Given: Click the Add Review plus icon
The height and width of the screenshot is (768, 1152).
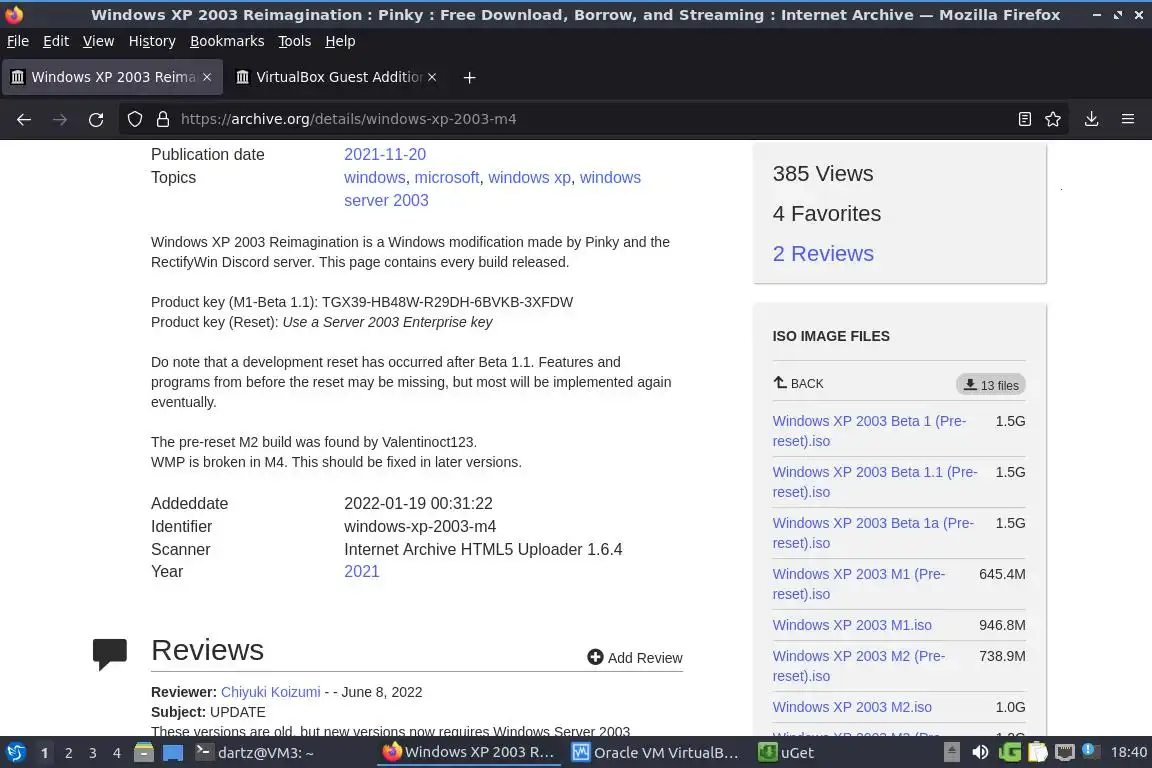Looking at the screenshot, I should point(595,657).
